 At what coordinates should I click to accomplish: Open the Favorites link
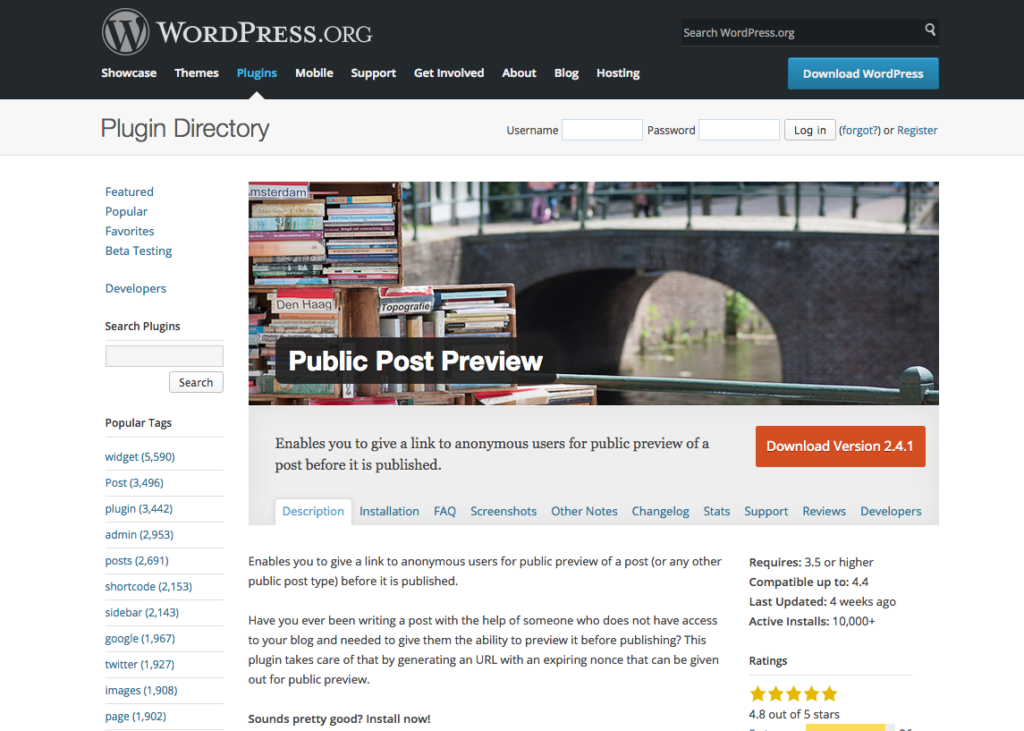coord(129,231)
